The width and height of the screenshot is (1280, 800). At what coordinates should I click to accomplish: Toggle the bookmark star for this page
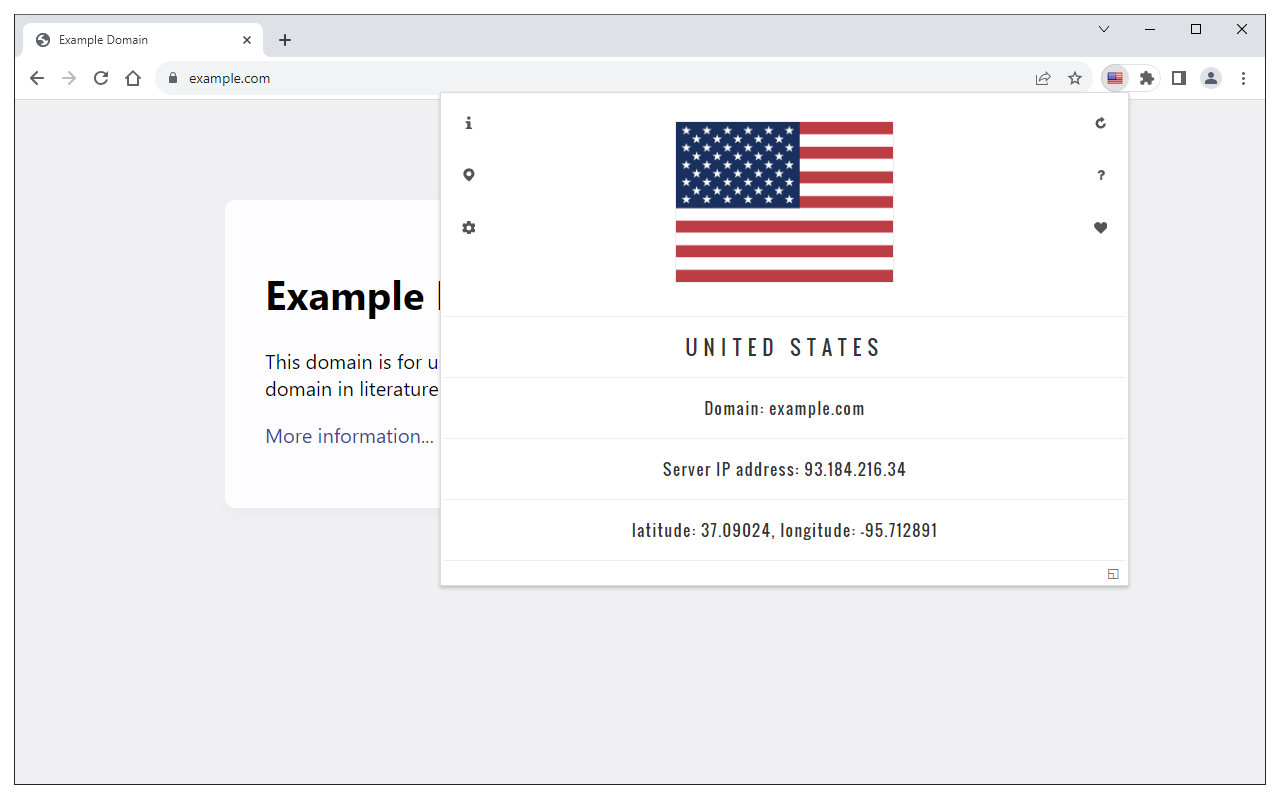pyautogui.click(x=1075, y=77)
